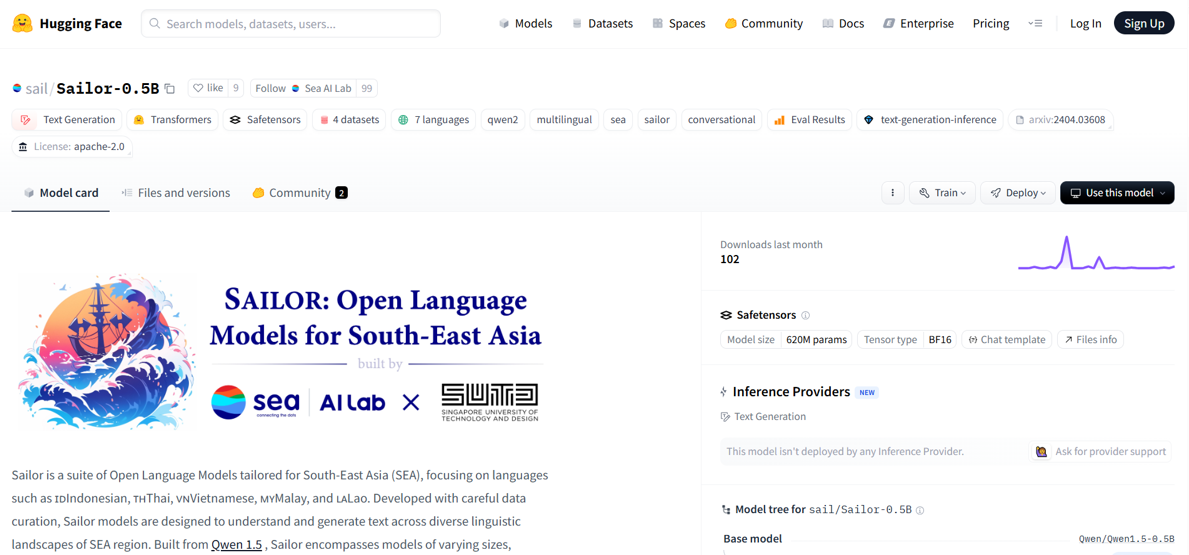
Task: Click the Sign Up button
Action: [x=1143, y=23]
